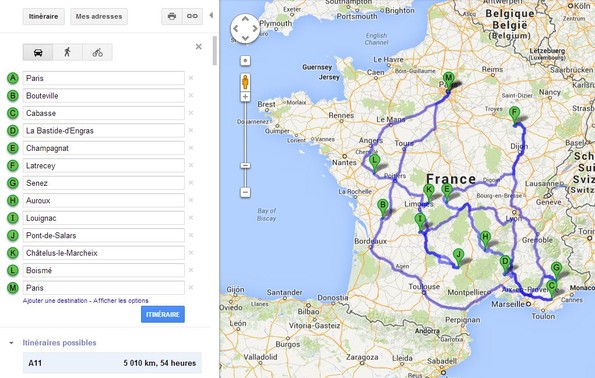Select the car driving mode icon
Image resolution: width=595 pixels, height=378 pixels.
tap(38, 52)
